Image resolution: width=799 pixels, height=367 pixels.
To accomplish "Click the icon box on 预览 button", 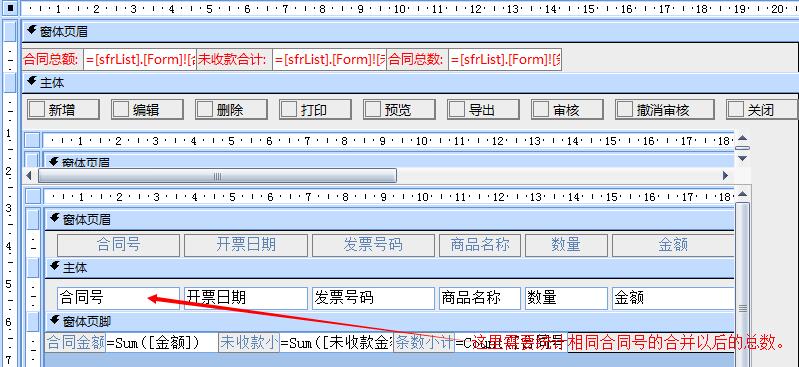I will point(373,109).
